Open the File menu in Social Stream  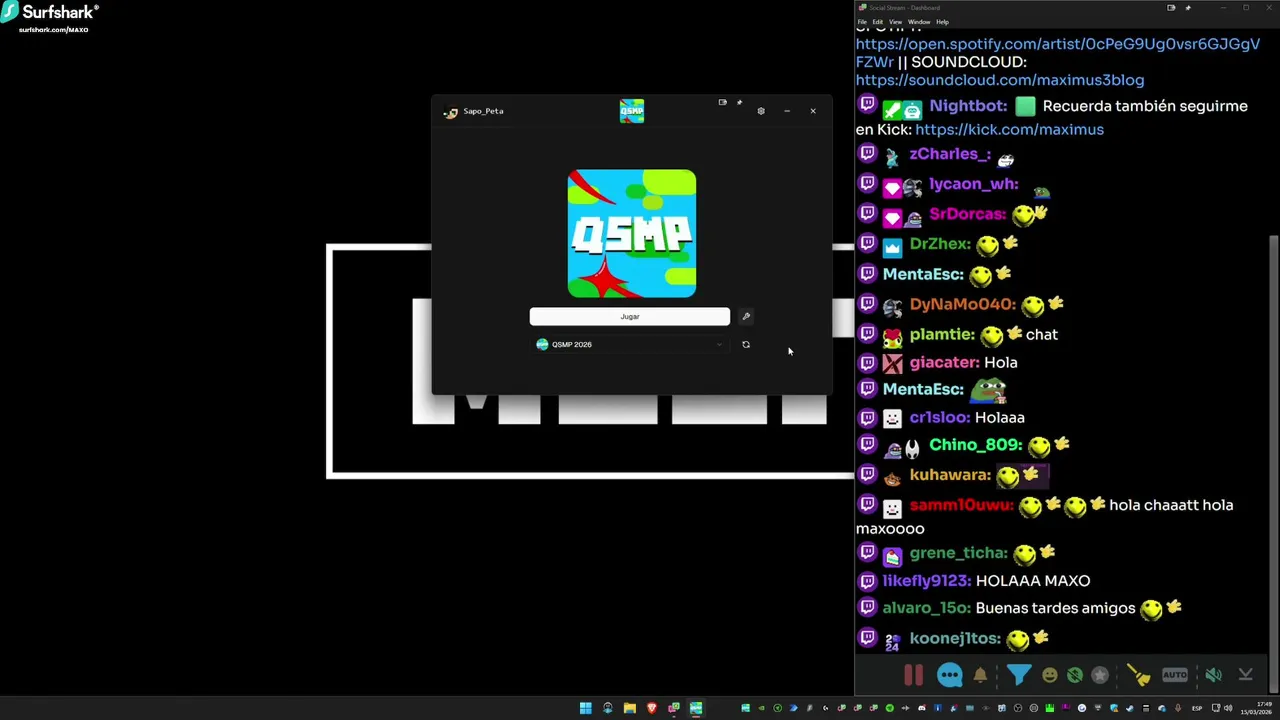coord(862,22)
